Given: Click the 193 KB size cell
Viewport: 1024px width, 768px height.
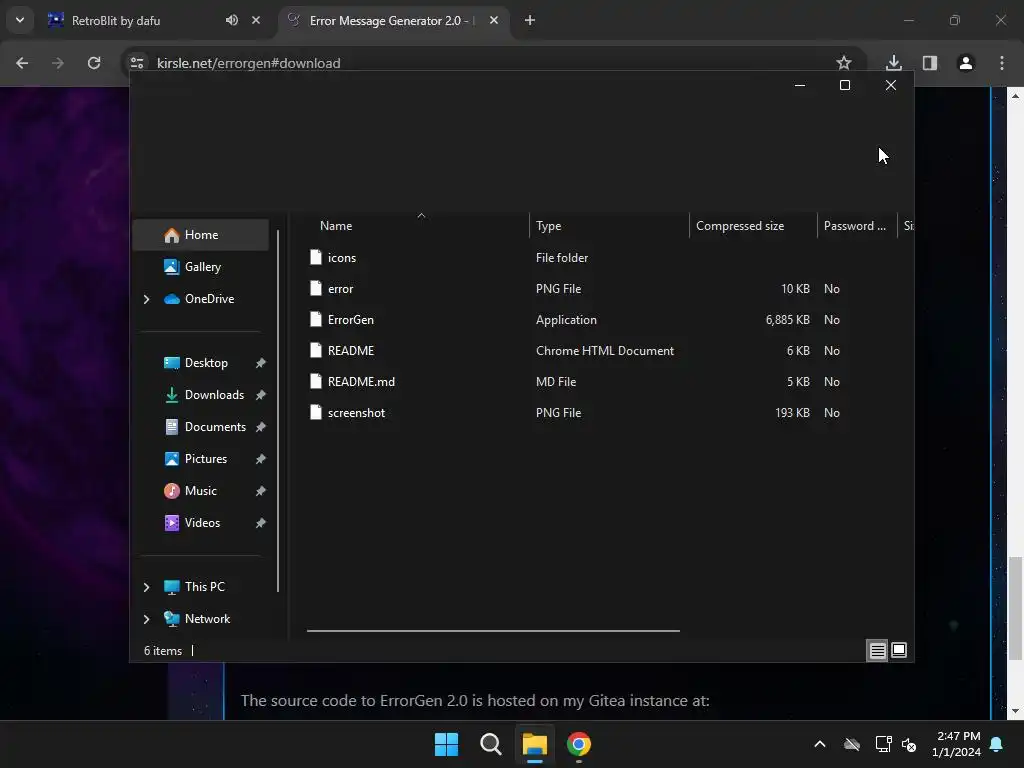Looking at the screenshot, I should pyautogui.click(x=792, y=413).
